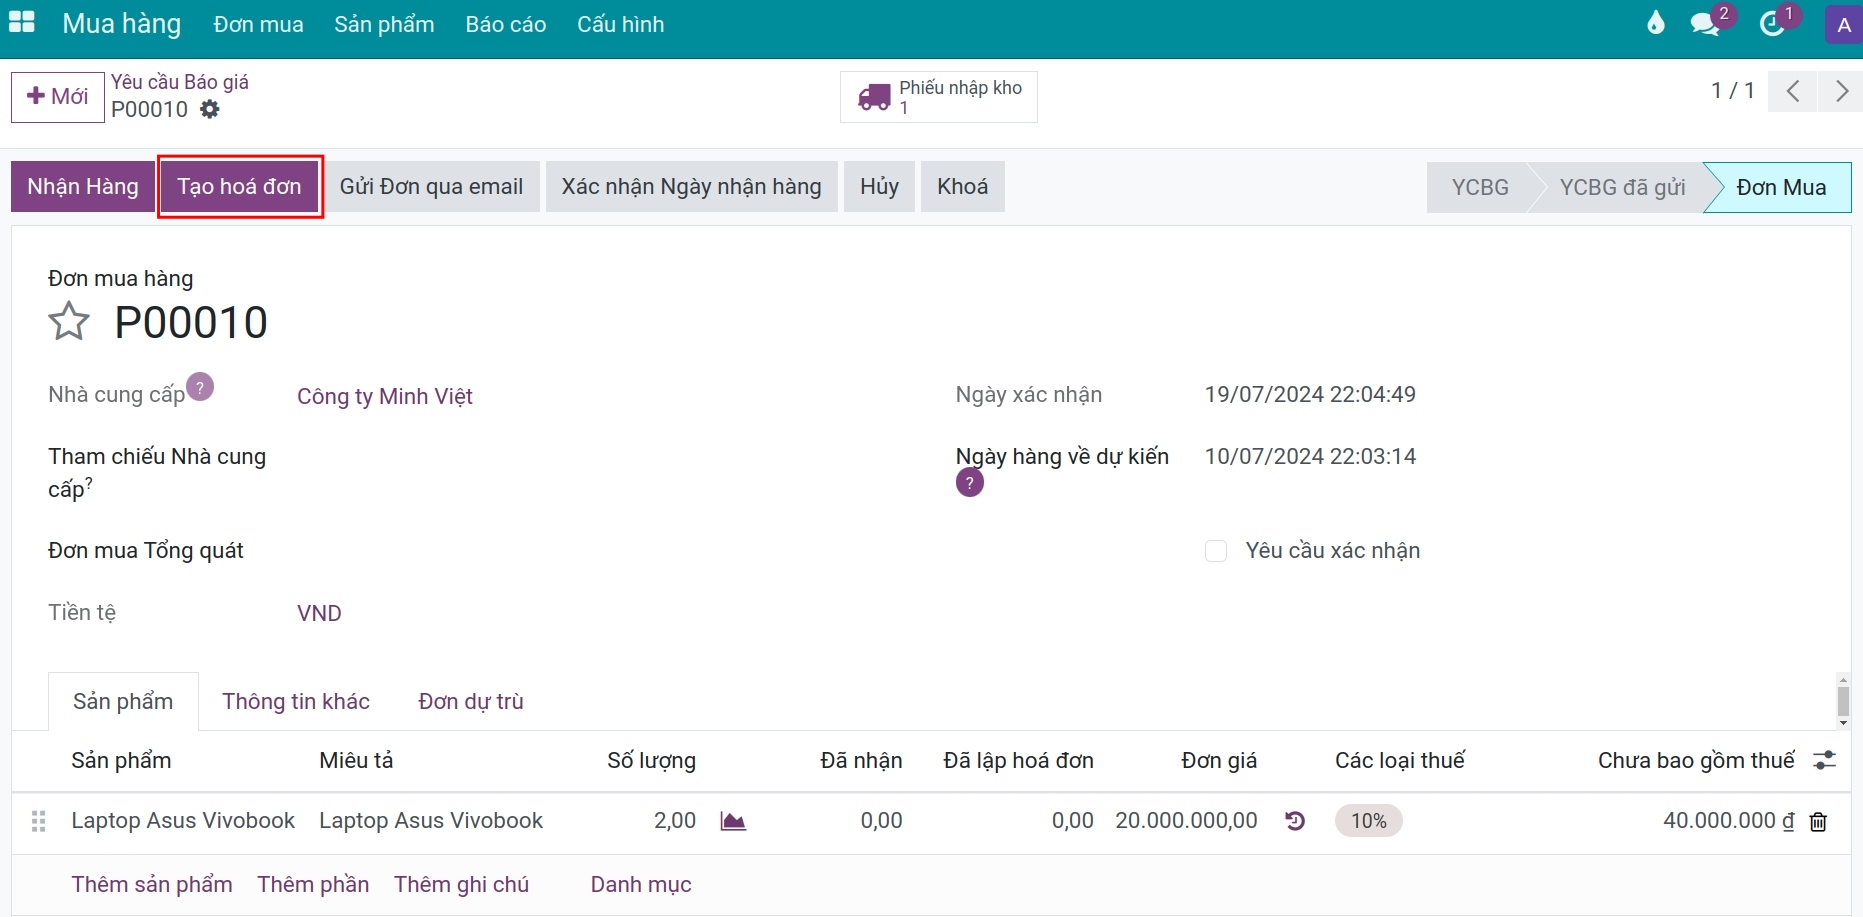Click Tạo hoá đơn button
This screenshot has width=1863, height=917.
pos(239,187)
